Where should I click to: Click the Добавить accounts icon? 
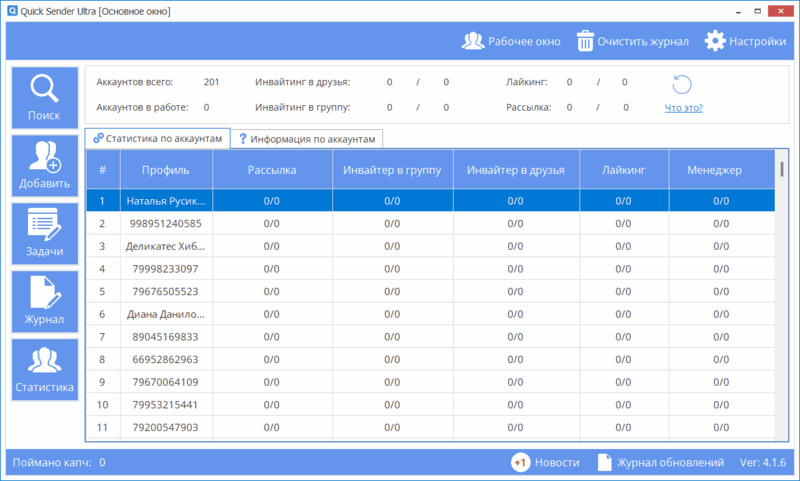pos(45,165)
